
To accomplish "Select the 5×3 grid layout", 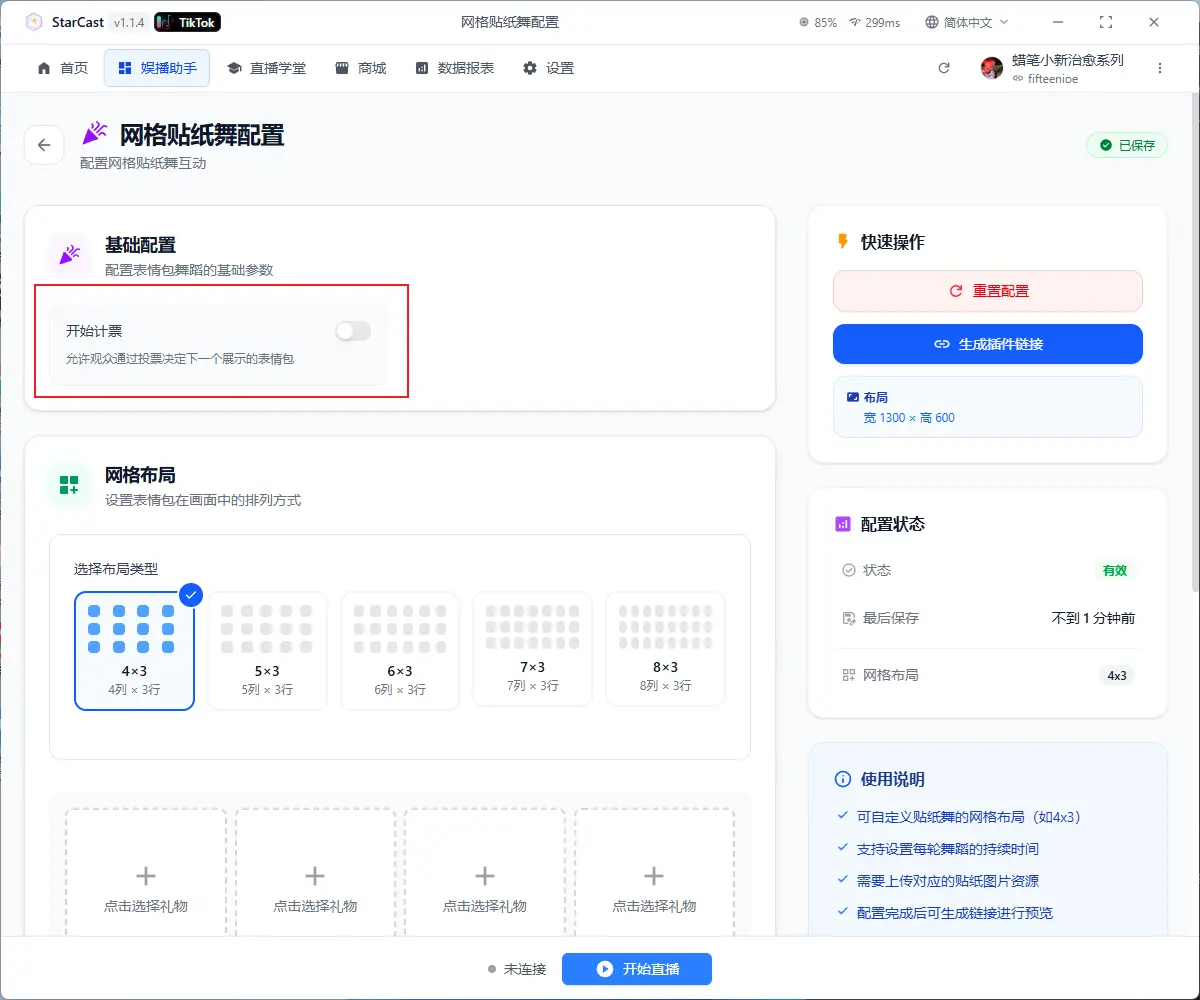I will pos(267,651).
